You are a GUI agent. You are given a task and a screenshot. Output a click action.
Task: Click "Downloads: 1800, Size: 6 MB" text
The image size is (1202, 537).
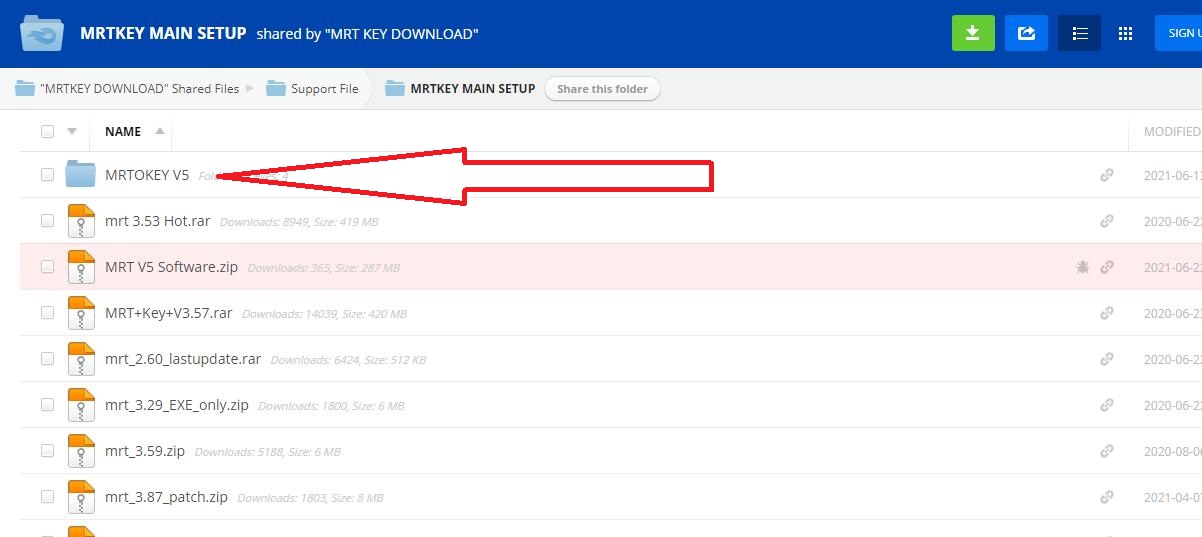tap(331, 406)
